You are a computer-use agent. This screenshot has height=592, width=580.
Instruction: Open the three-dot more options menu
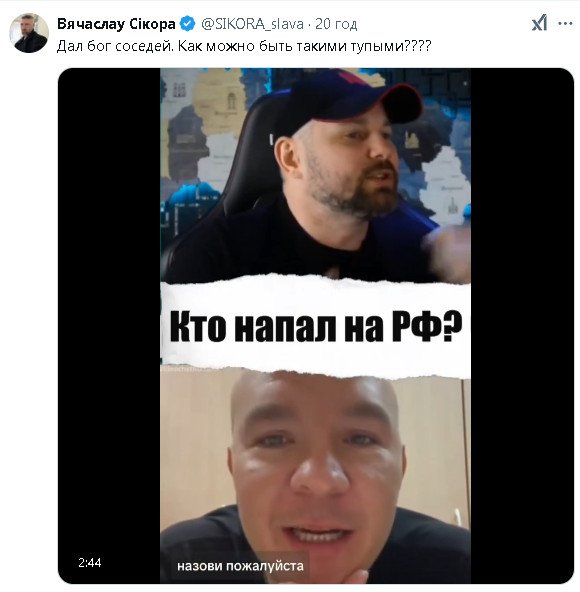point(565,24)
